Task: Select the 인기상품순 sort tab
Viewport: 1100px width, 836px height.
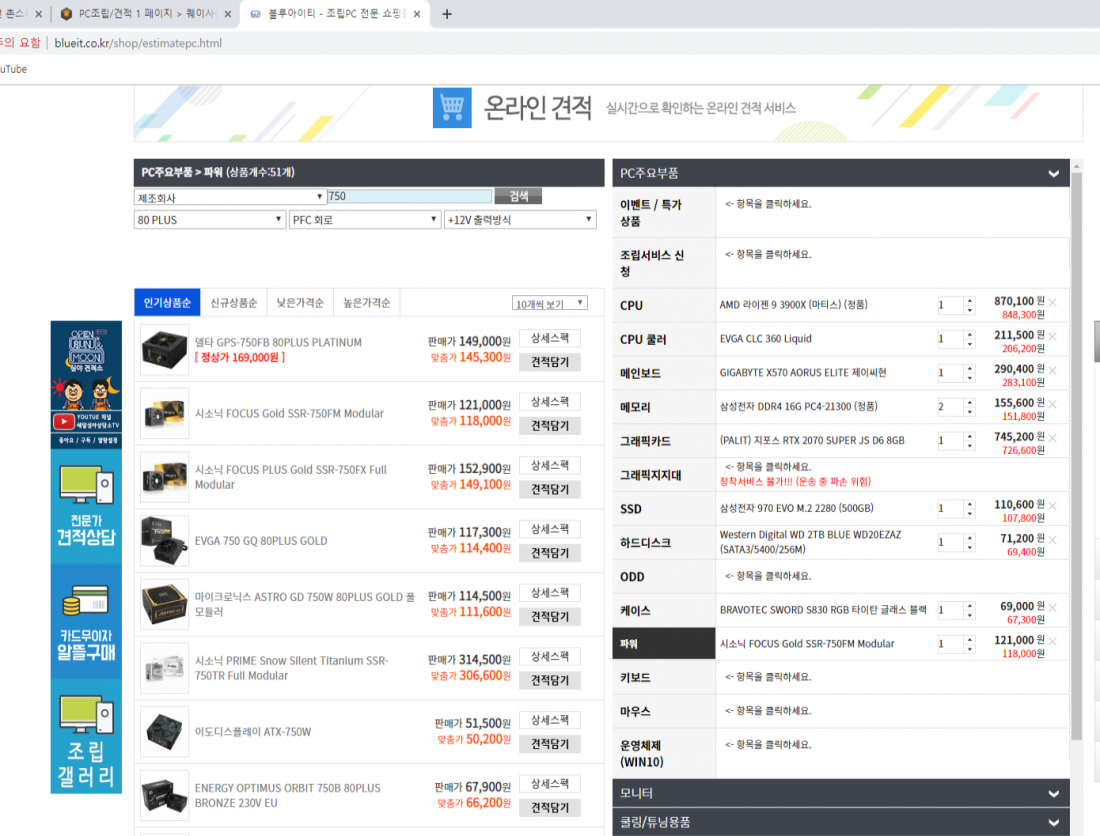Action: point(167,302)
